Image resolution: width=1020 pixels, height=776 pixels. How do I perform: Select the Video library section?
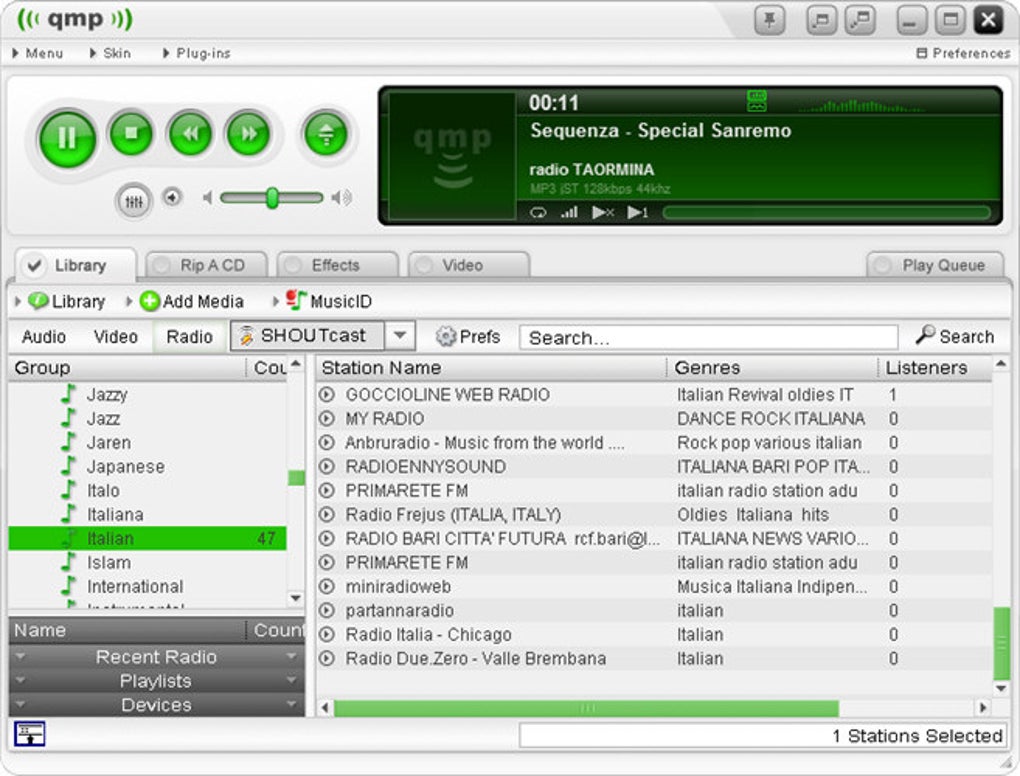115,337
